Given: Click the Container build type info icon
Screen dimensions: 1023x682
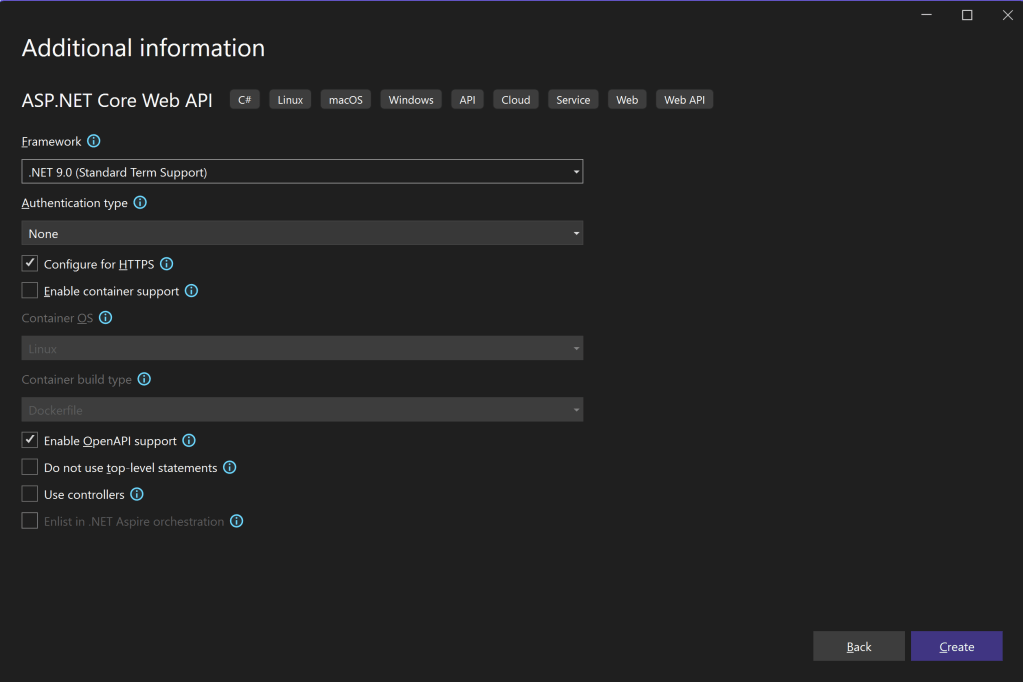Looking at the screenshot, I should point(144,380).
